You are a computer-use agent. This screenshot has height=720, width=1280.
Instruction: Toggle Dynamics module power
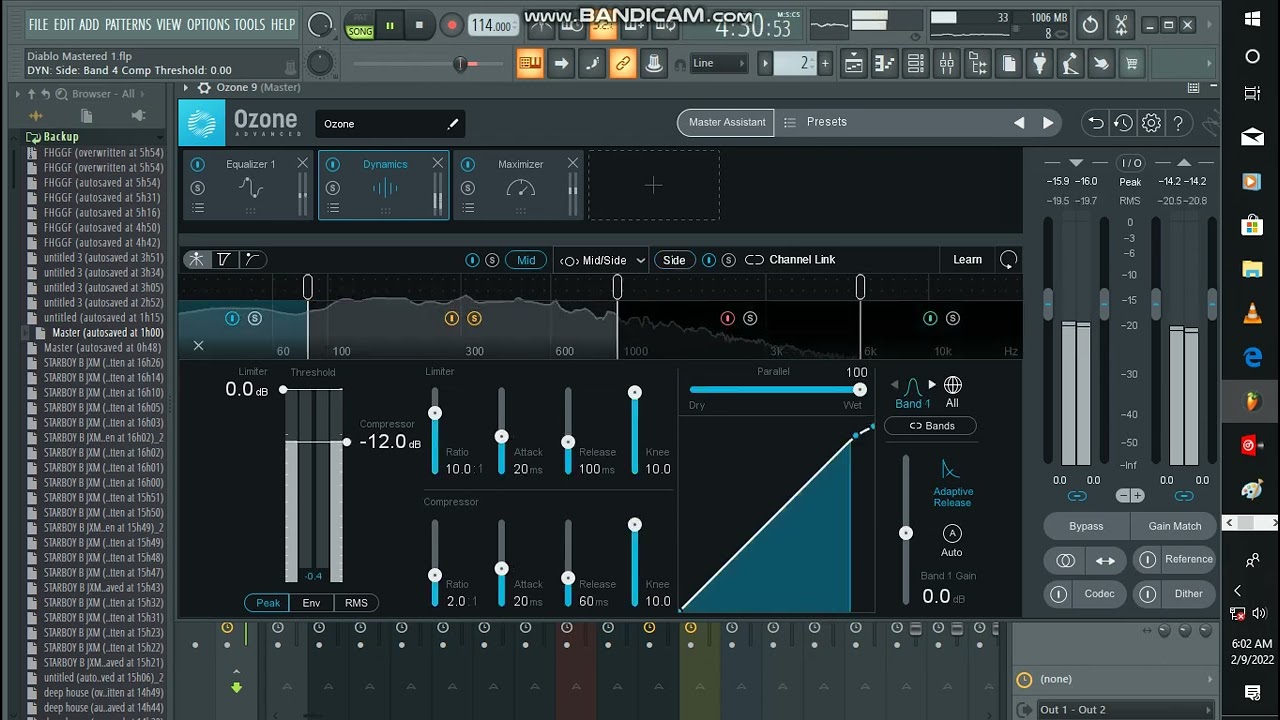coord(333,164)
